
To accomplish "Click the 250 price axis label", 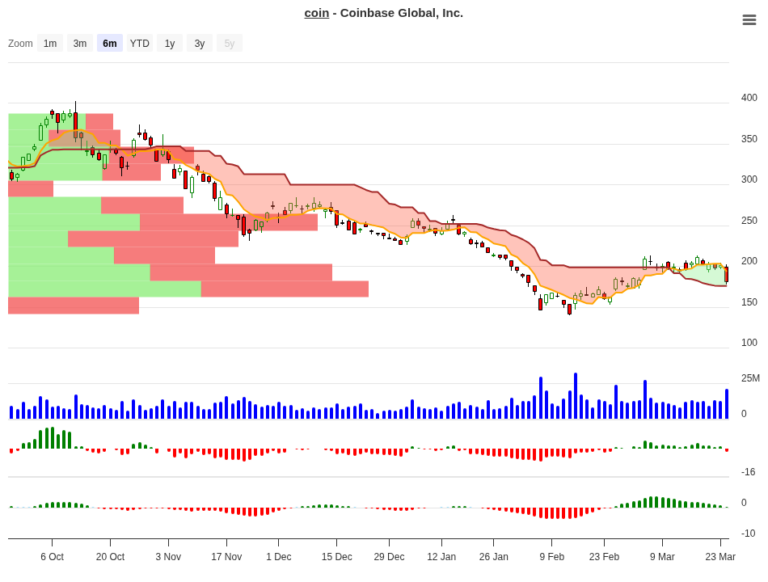I will [x=749, y=220].
